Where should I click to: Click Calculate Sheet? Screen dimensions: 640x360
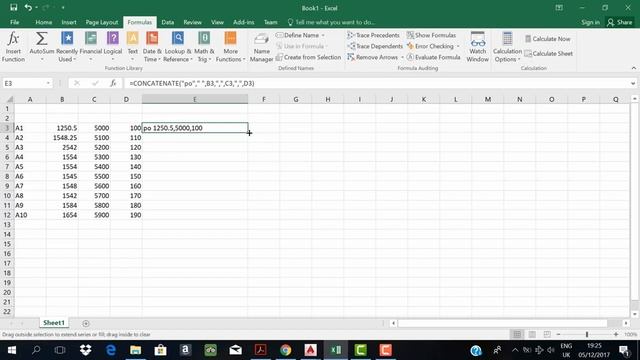(549, 54)
